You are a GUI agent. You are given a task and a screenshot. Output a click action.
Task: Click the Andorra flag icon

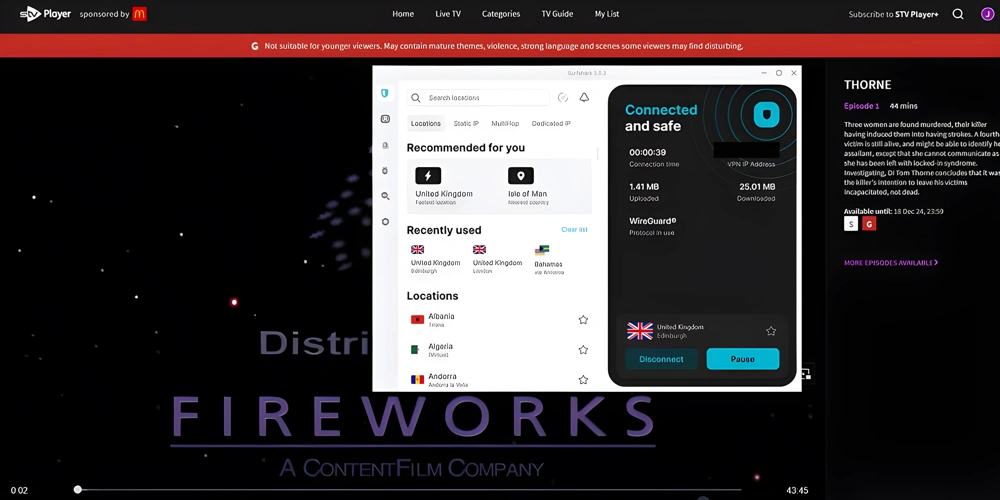(417, 379)
